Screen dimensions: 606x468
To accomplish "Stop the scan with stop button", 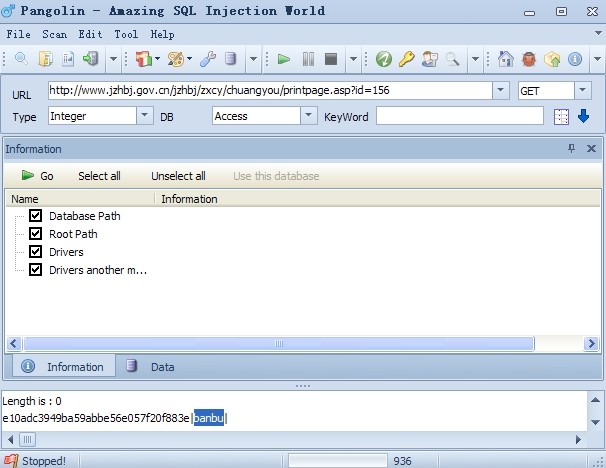I will (x=331, y=59).
